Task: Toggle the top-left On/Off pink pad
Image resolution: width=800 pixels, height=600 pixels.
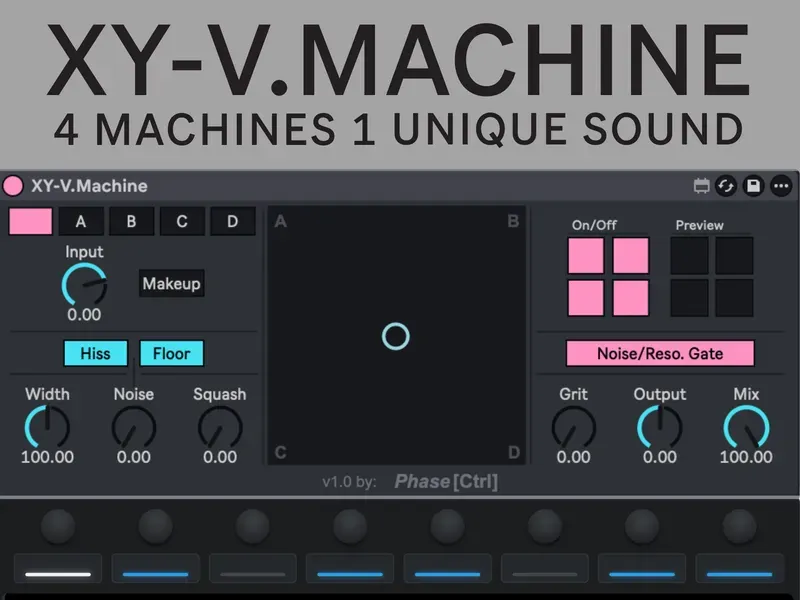Action: pyautogui.click(x=586, y=255)
